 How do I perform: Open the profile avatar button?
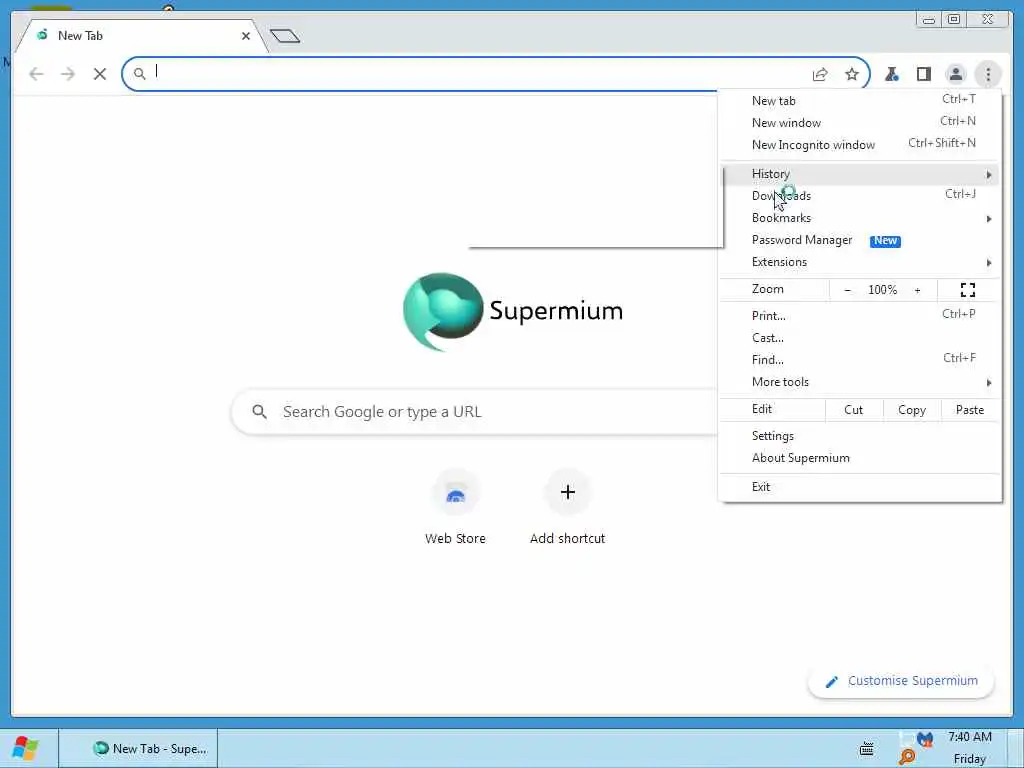tap(955, 74)
